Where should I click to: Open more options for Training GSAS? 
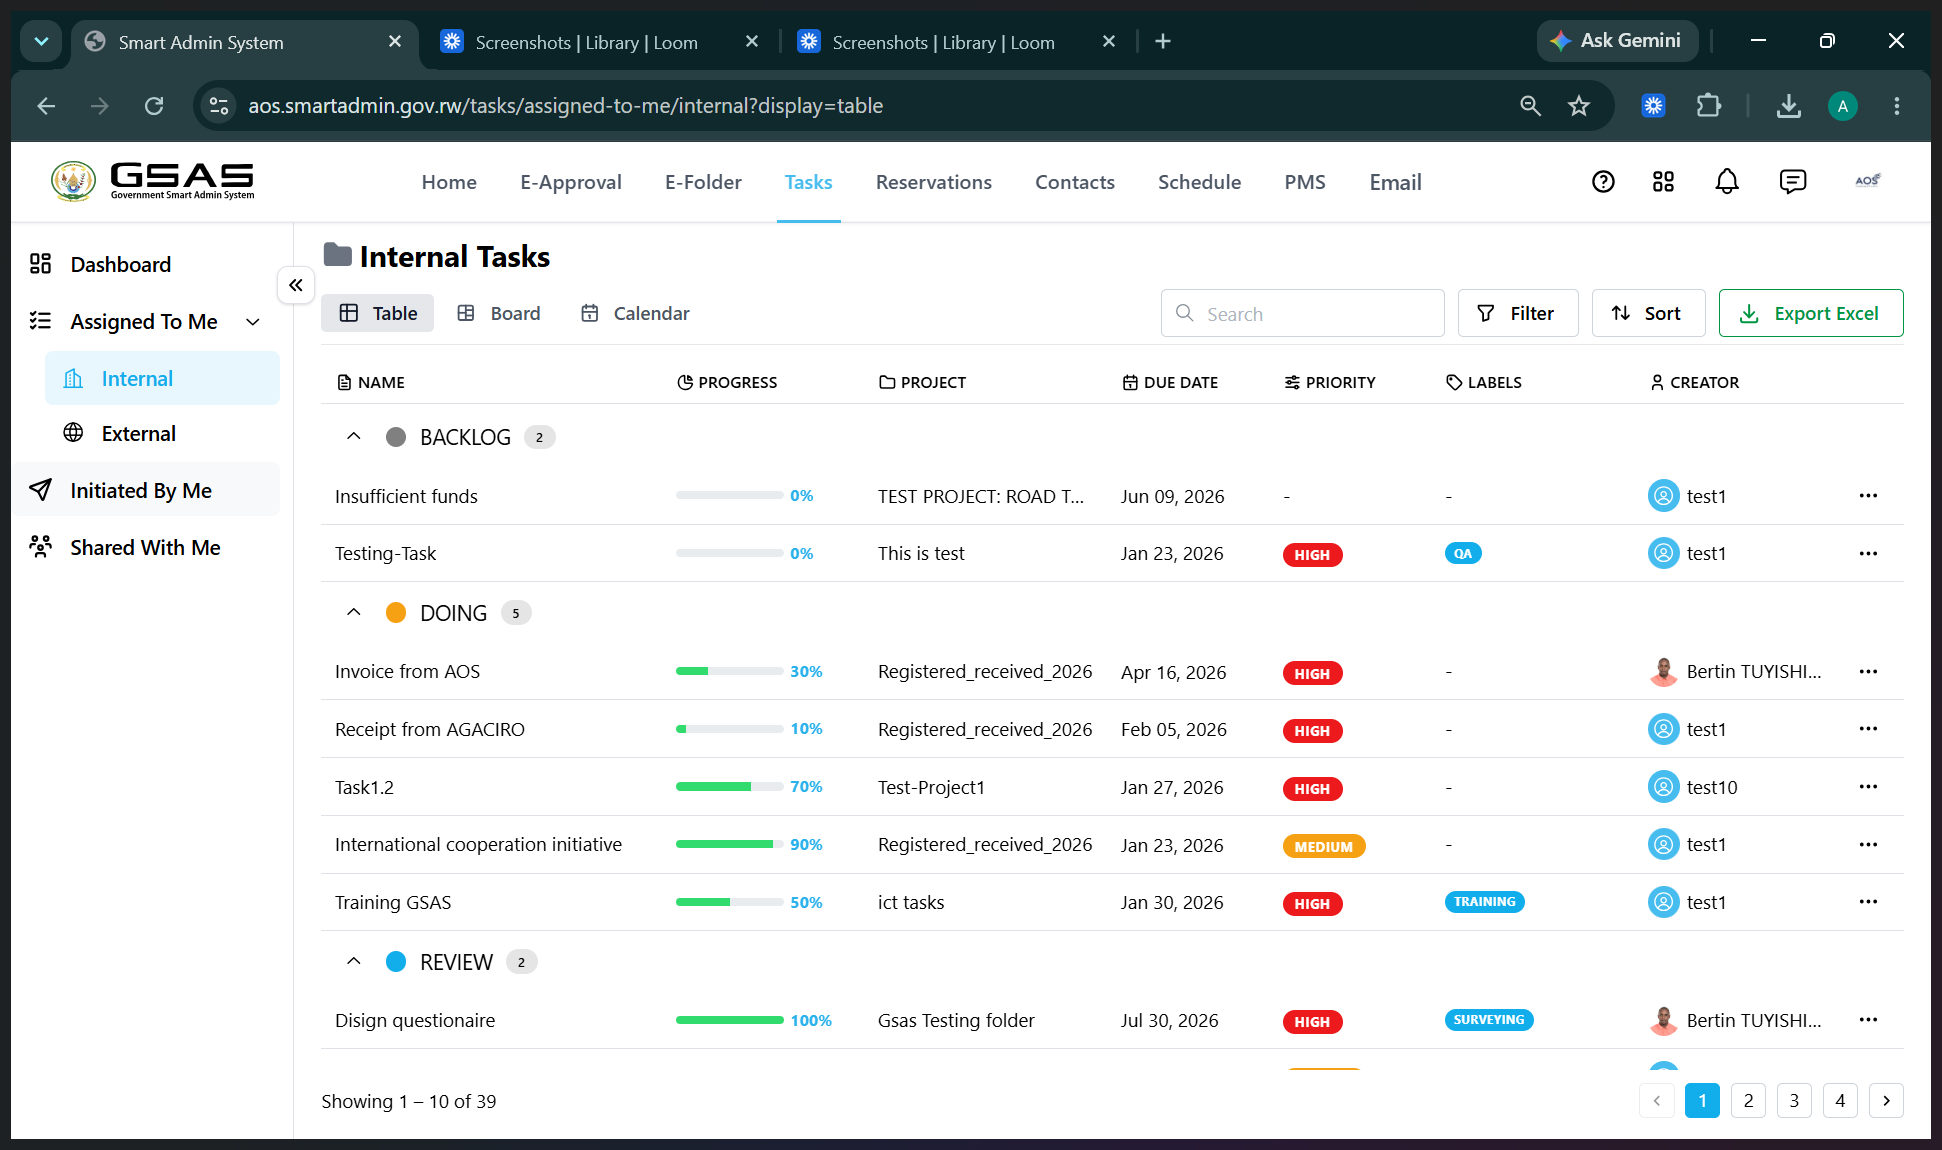[1868, 902]
